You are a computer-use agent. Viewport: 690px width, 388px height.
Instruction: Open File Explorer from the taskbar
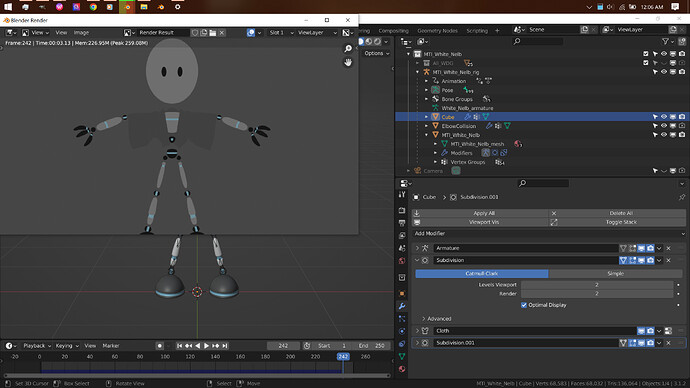coord(144,7)
